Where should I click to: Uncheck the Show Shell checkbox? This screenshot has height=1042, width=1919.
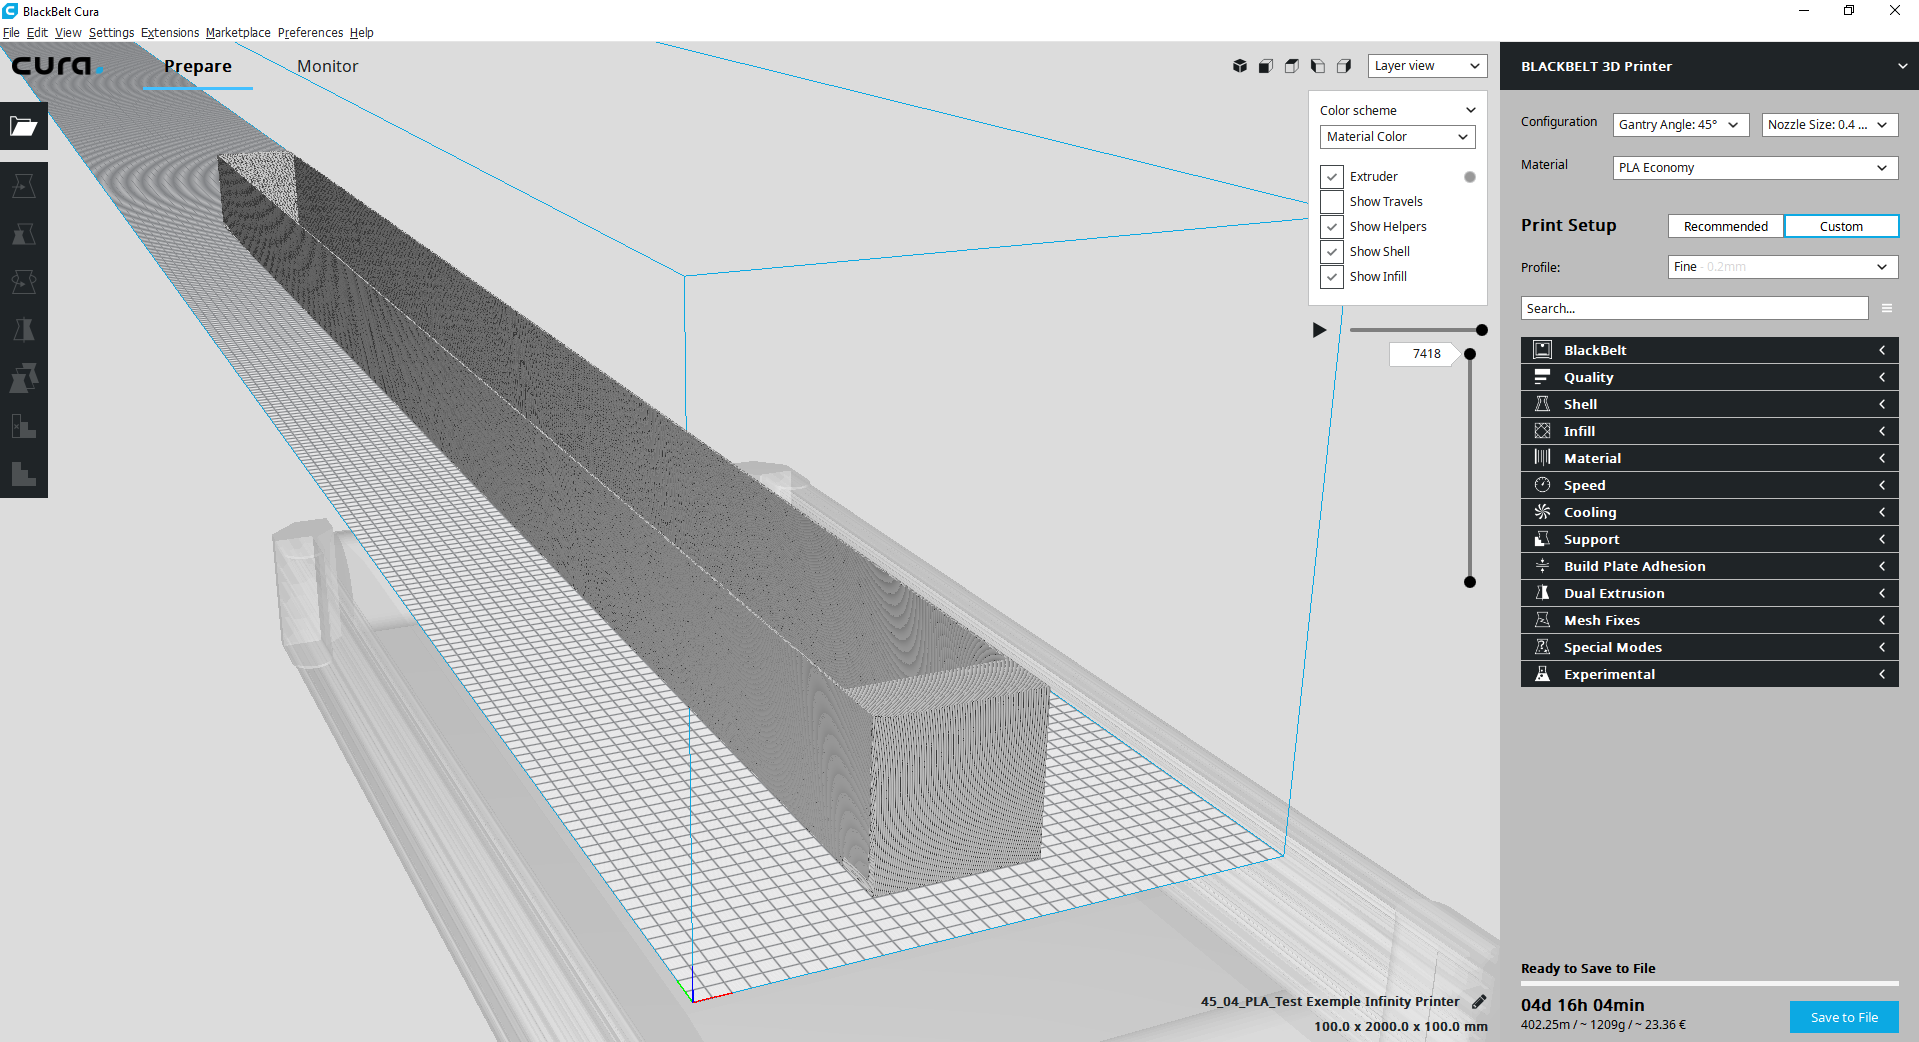tap(1332, 252)
